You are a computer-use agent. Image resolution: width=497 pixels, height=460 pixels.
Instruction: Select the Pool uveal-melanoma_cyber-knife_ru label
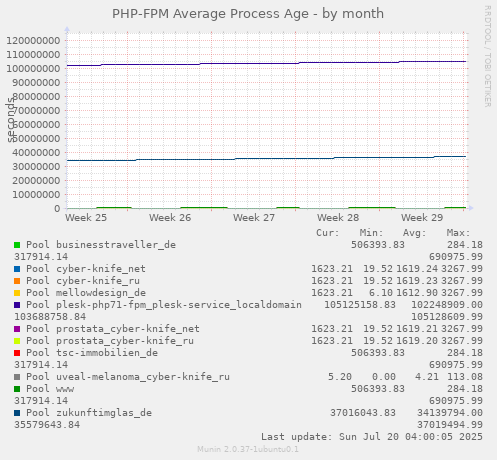tap(128, 377)
